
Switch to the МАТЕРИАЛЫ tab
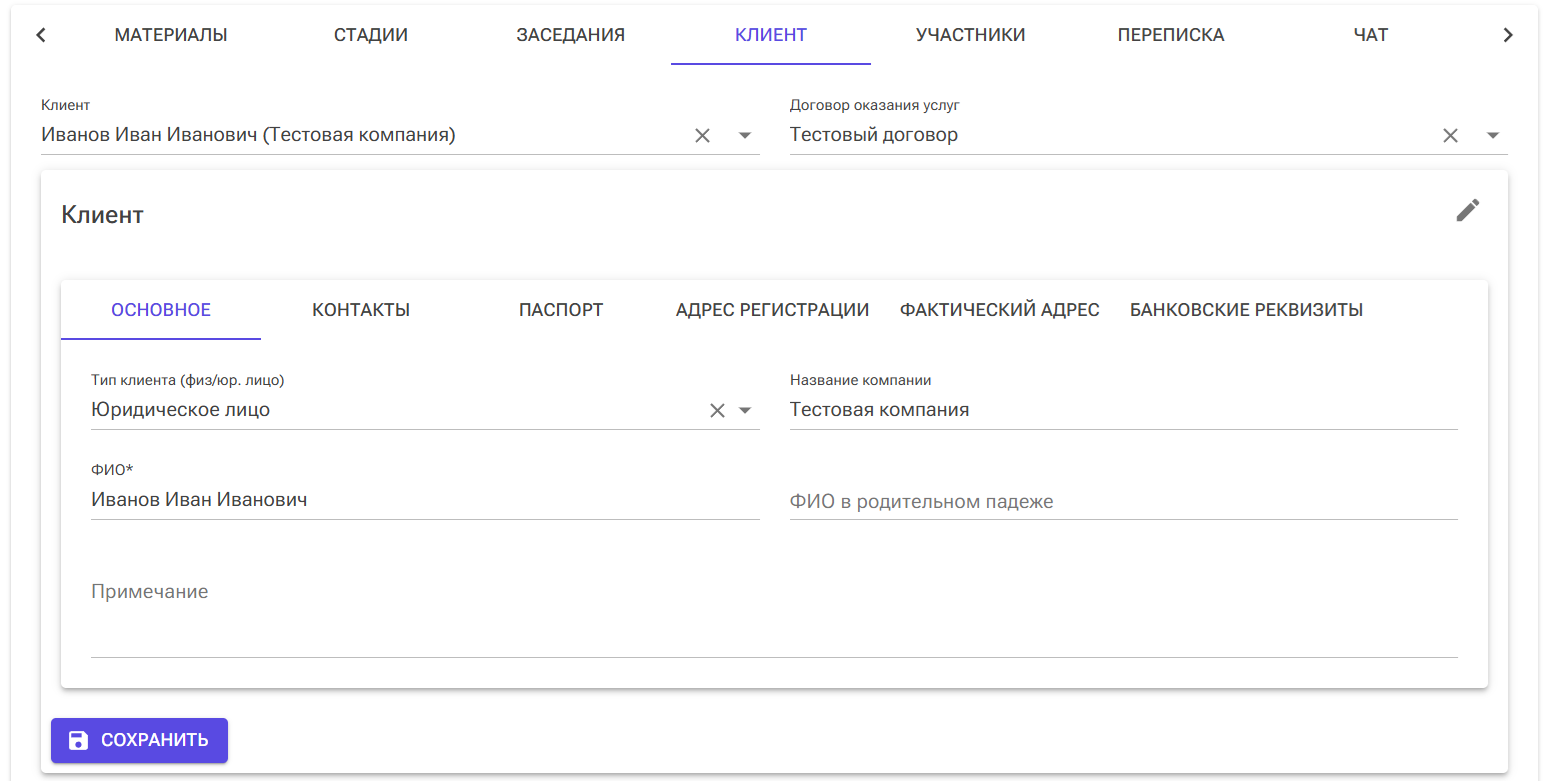coord(171,34)
